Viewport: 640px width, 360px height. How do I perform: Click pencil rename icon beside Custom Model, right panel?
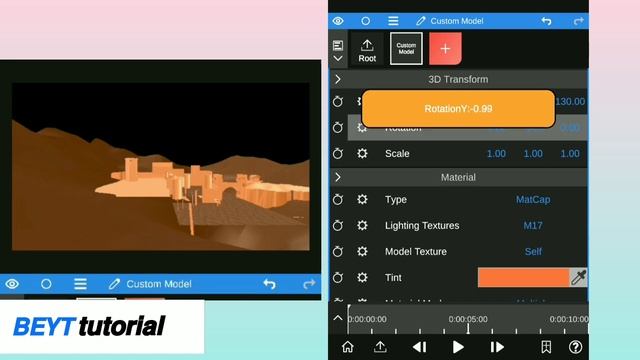click(x=420, y=21)
